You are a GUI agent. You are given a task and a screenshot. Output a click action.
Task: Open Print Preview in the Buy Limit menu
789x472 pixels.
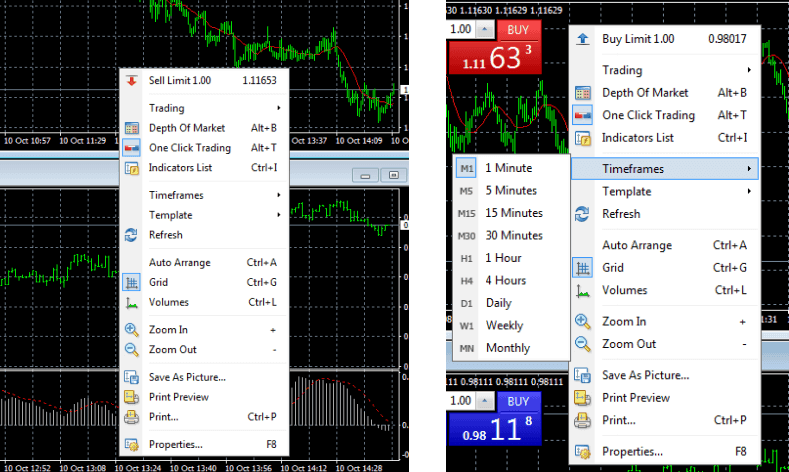coord(635,398)
